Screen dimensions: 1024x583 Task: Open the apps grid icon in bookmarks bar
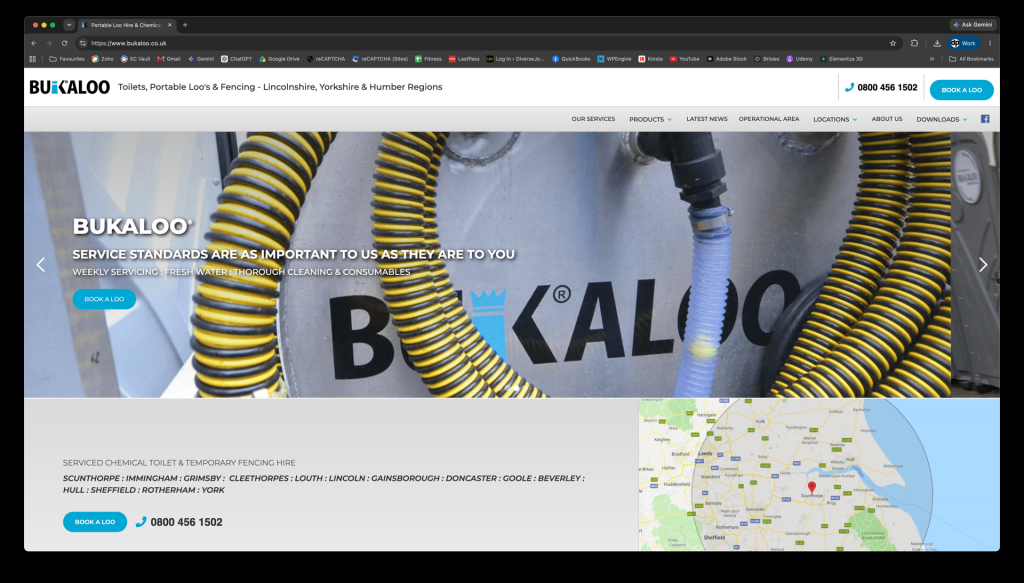click(33, 59)
